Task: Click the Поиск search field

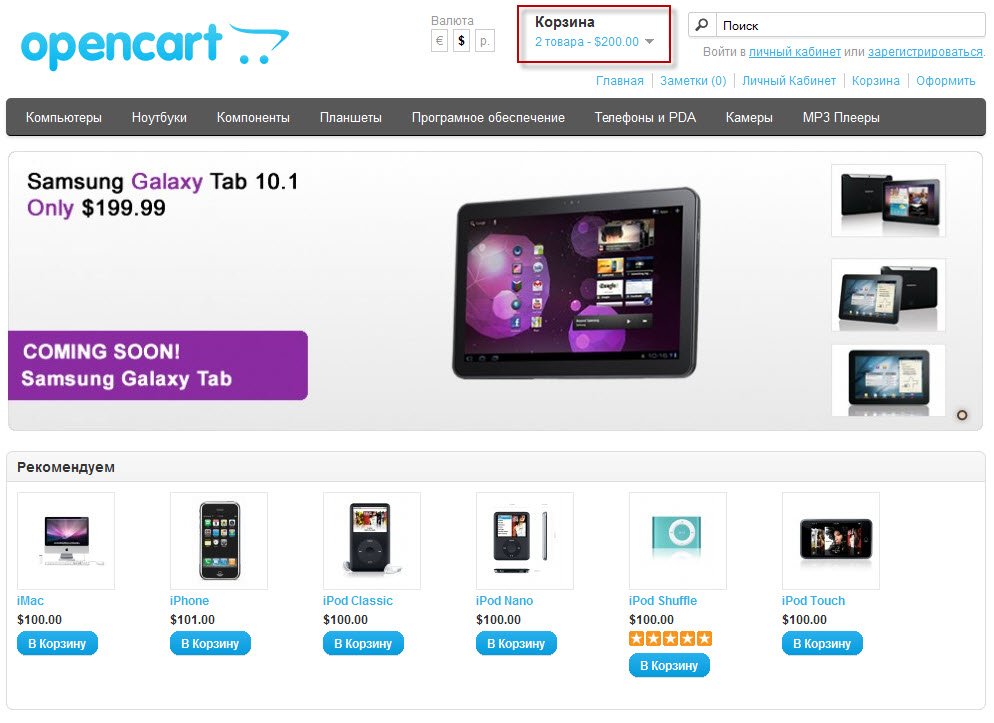Action: [851, 25]
